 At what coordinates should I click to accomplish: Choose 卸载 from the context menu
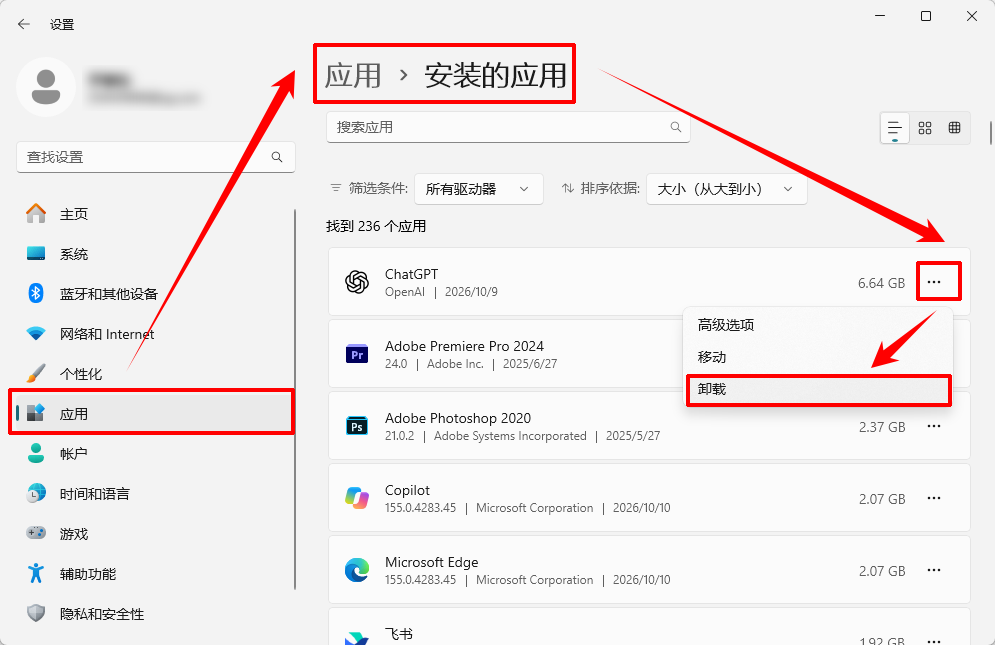point(819,389)
